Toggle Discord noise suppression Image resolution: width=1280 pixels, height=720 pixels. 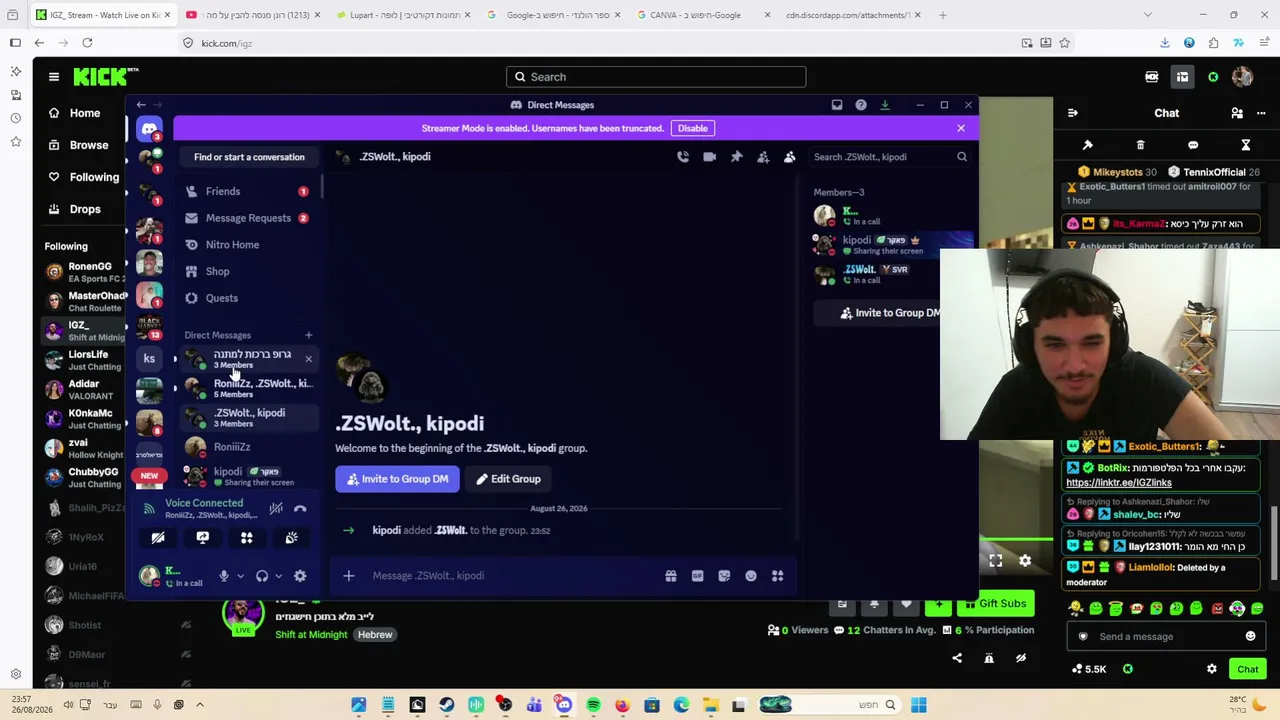[x=276, y=509]
